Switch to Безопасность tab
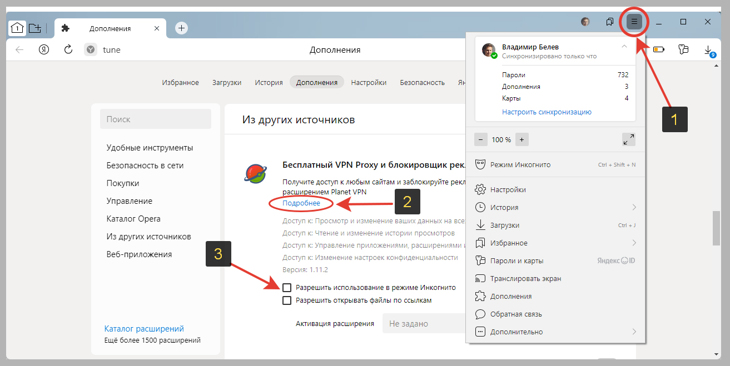The width and height of the screenshot is (730, 366). click(x=422, y=82)
